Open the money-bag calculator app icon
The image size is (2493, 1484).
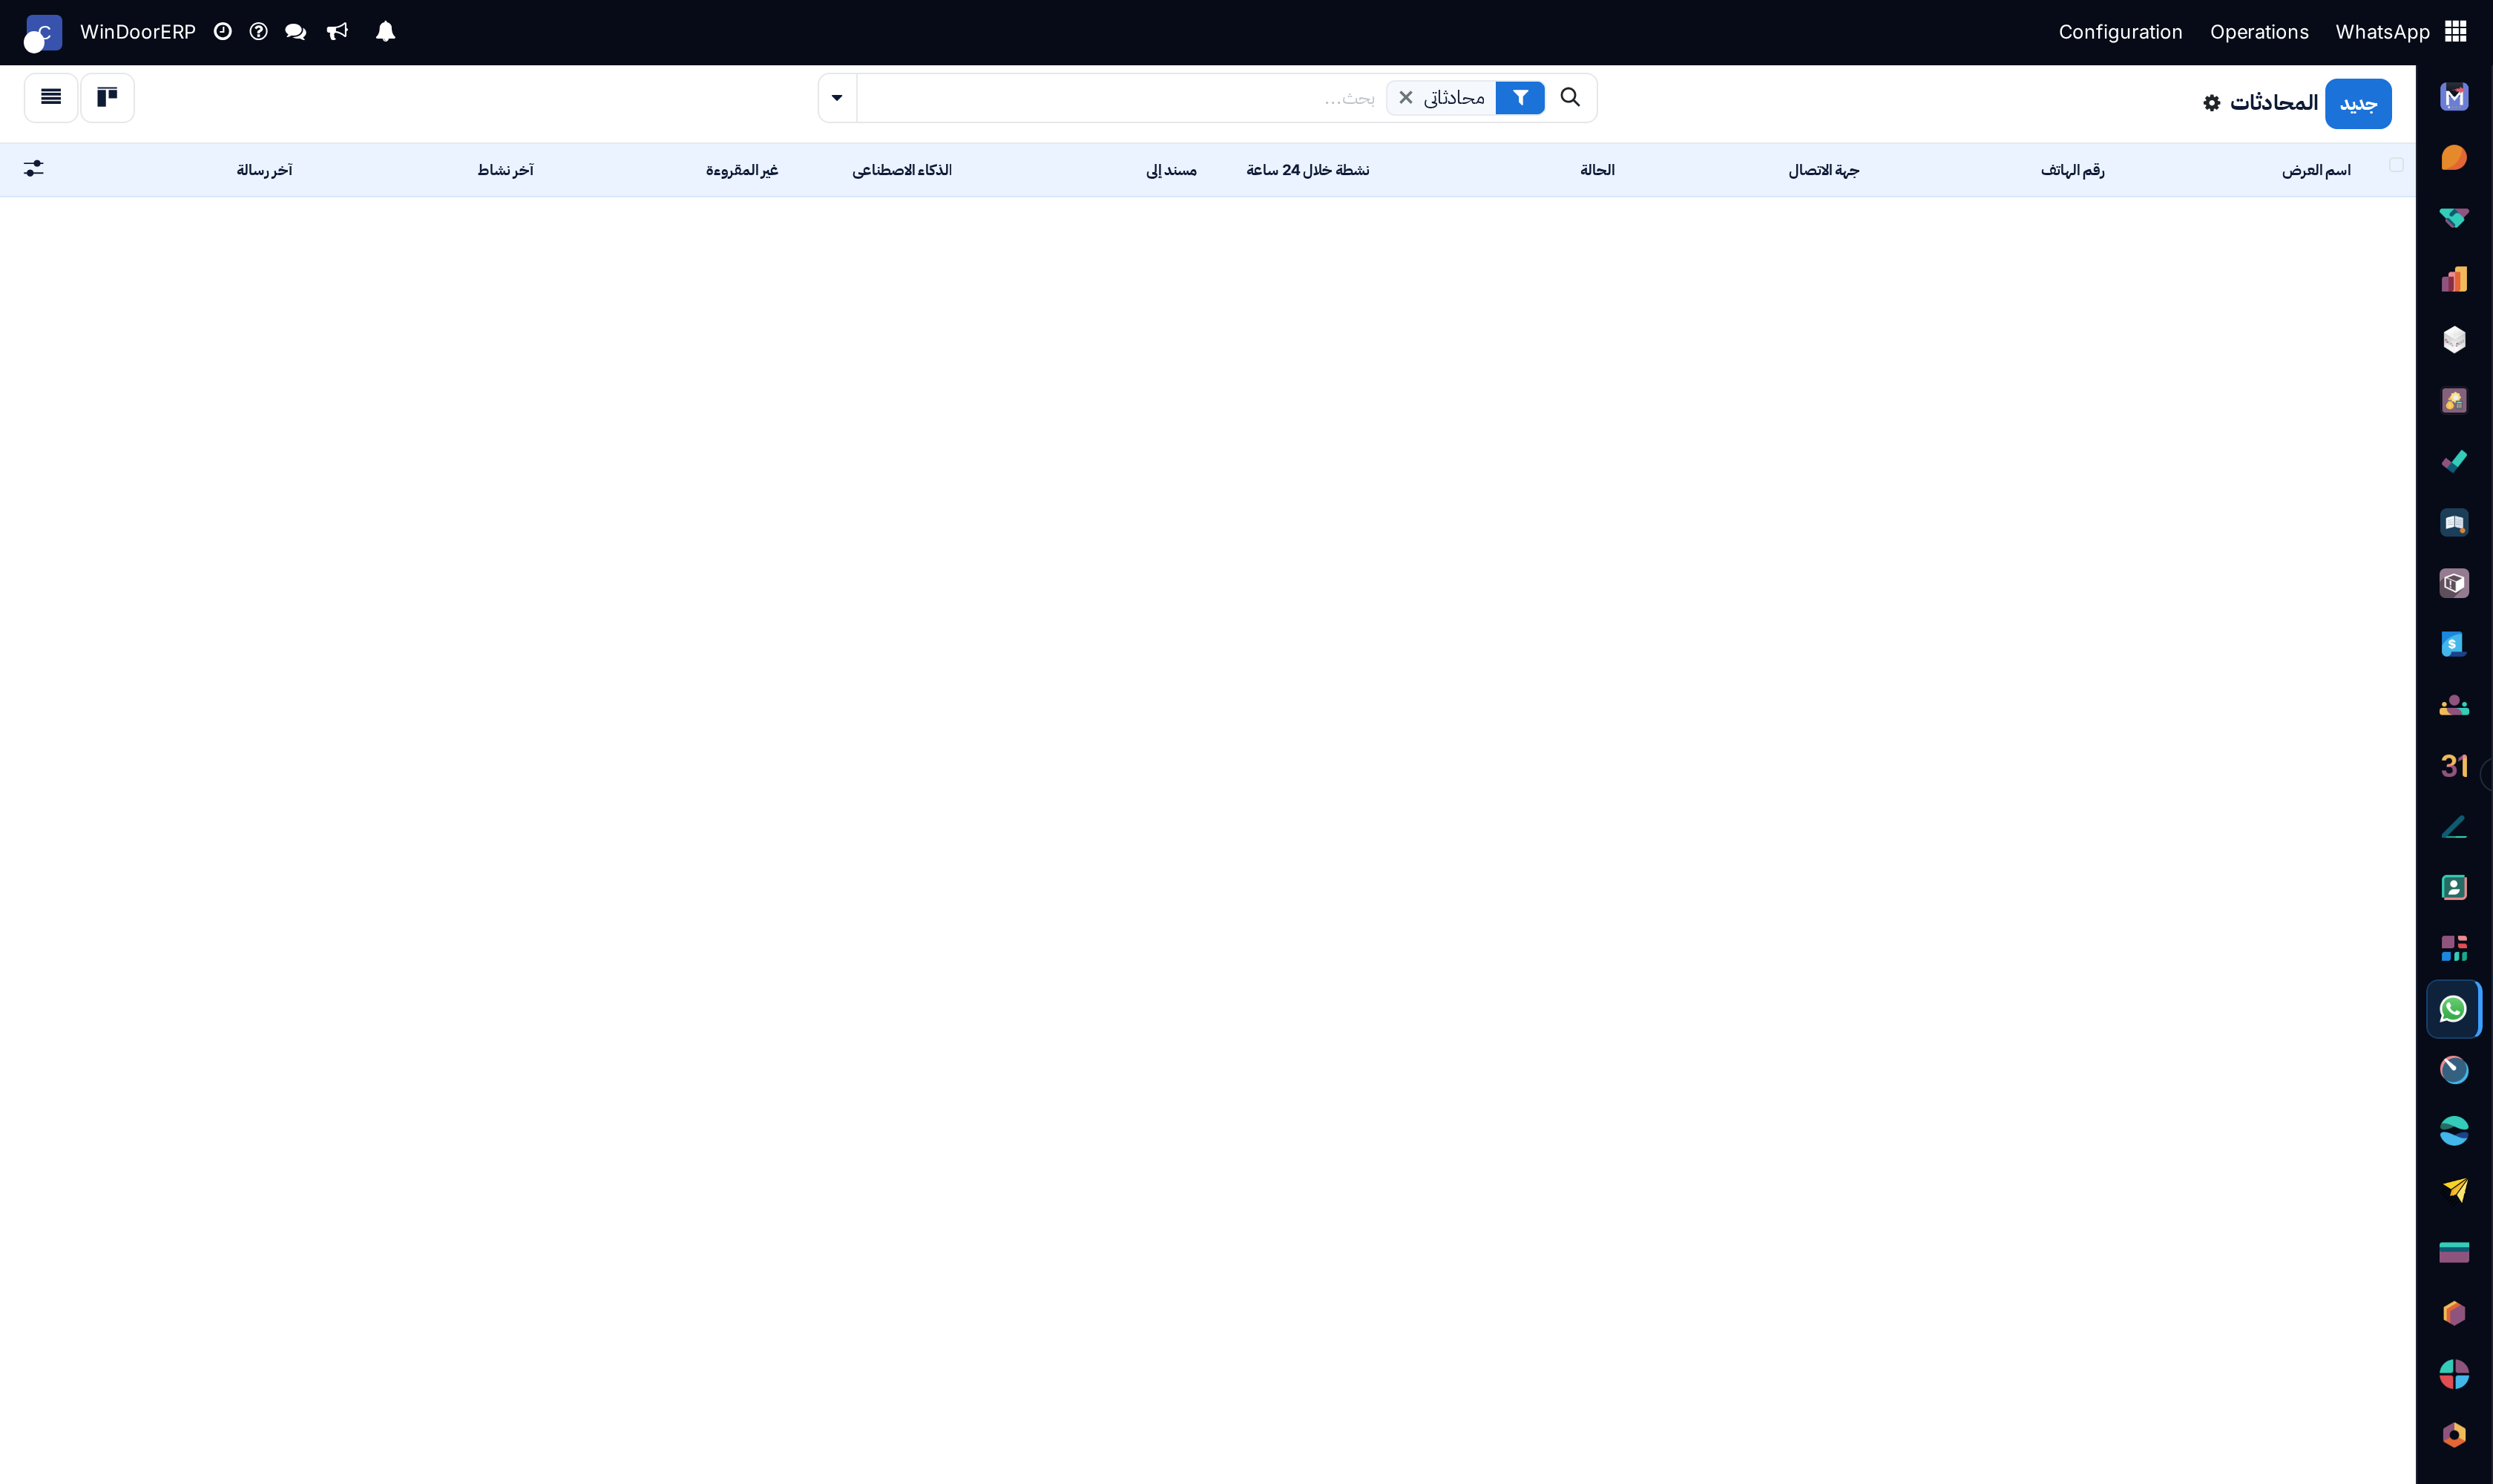coord(2454,401)
